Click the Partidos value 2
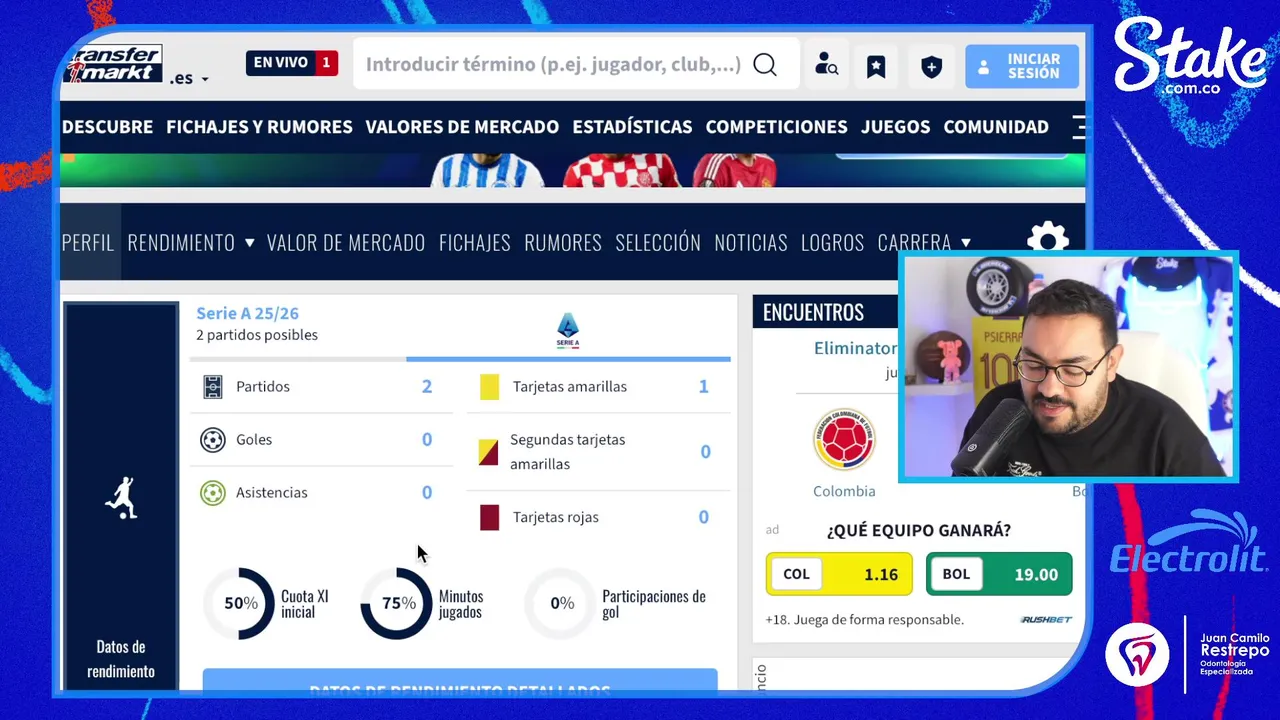 427,386
